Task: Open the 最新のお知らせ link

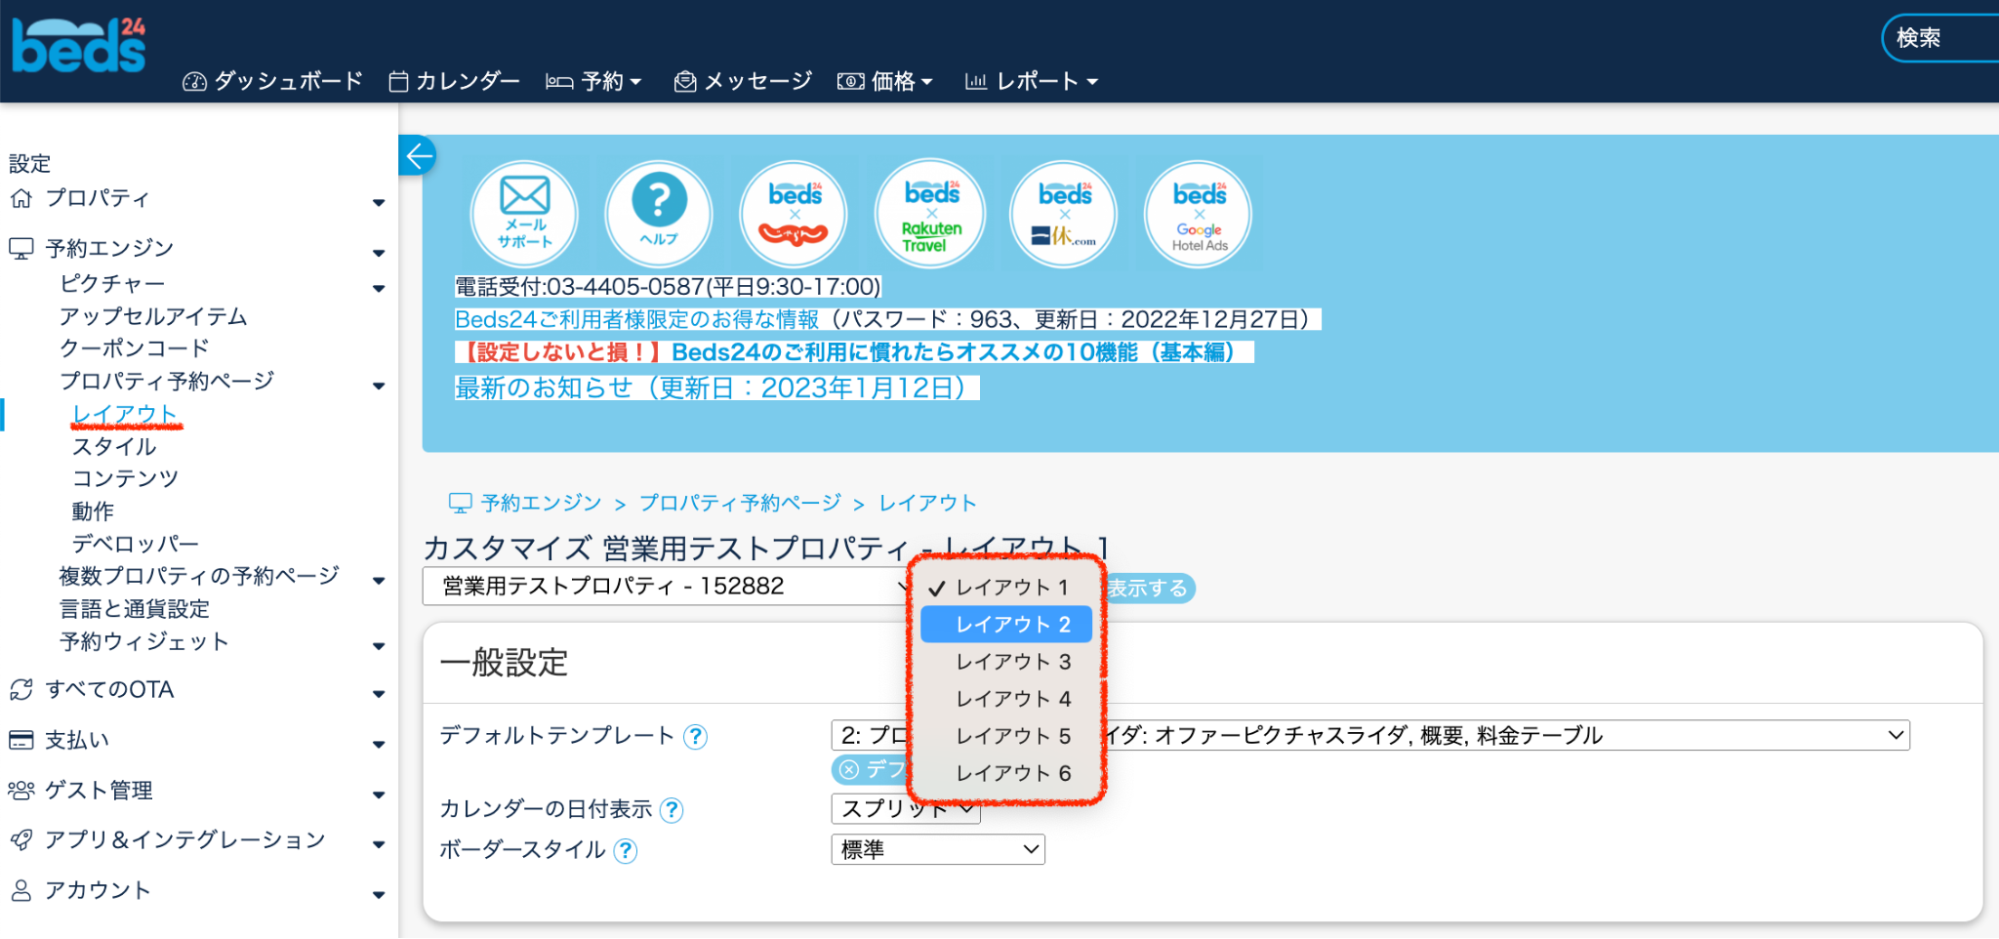Action: (710, 388)
